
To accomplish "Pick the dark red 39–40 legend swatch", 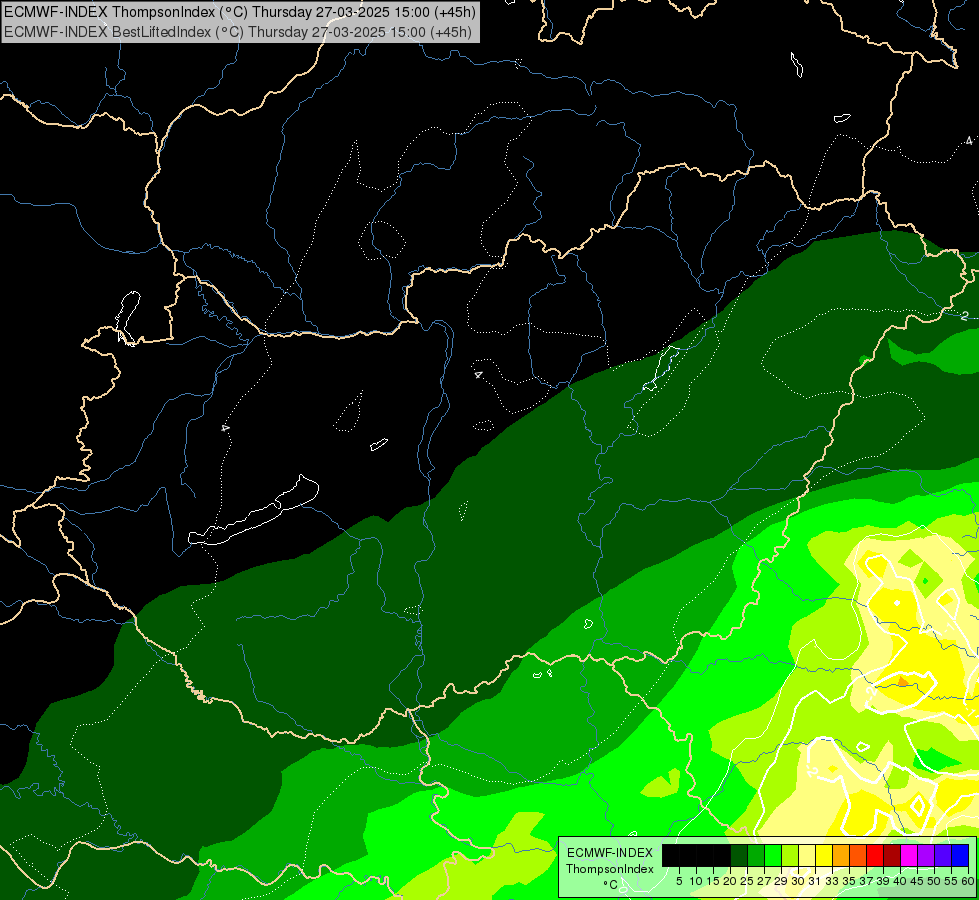I will (892, 855).
